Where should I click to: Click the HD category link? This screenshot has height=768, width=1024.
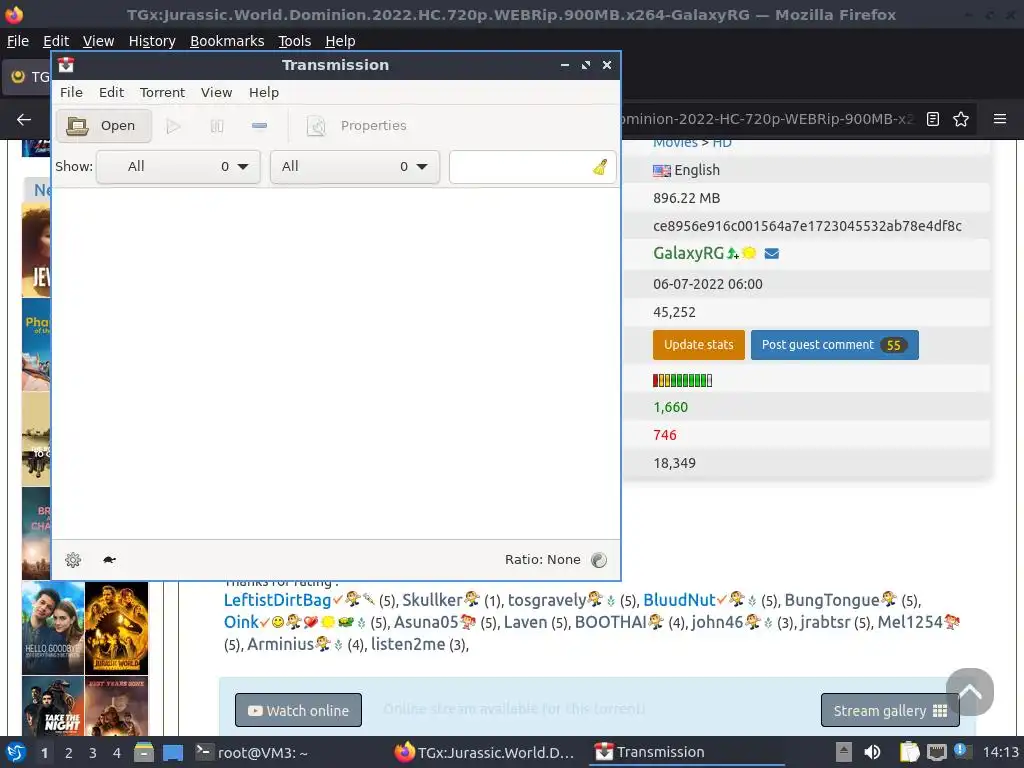click(x=722, y=142)
